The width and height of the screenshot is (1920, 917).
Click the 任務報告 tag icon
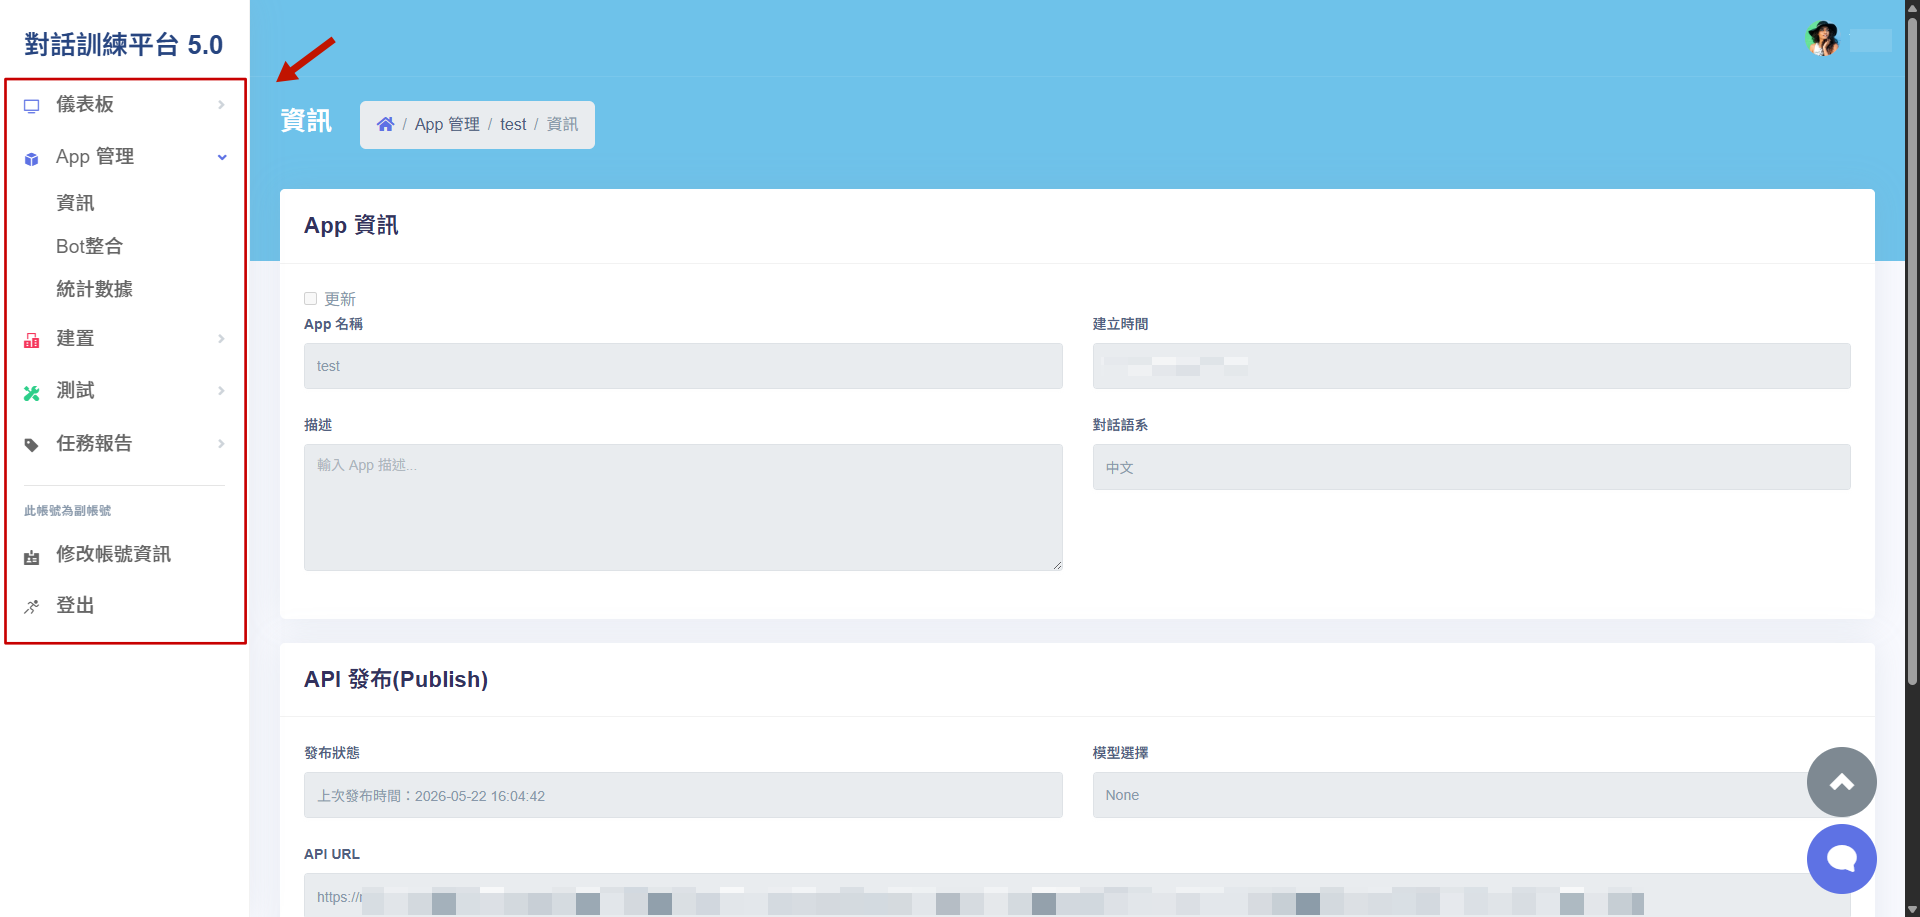coord(32,445)
